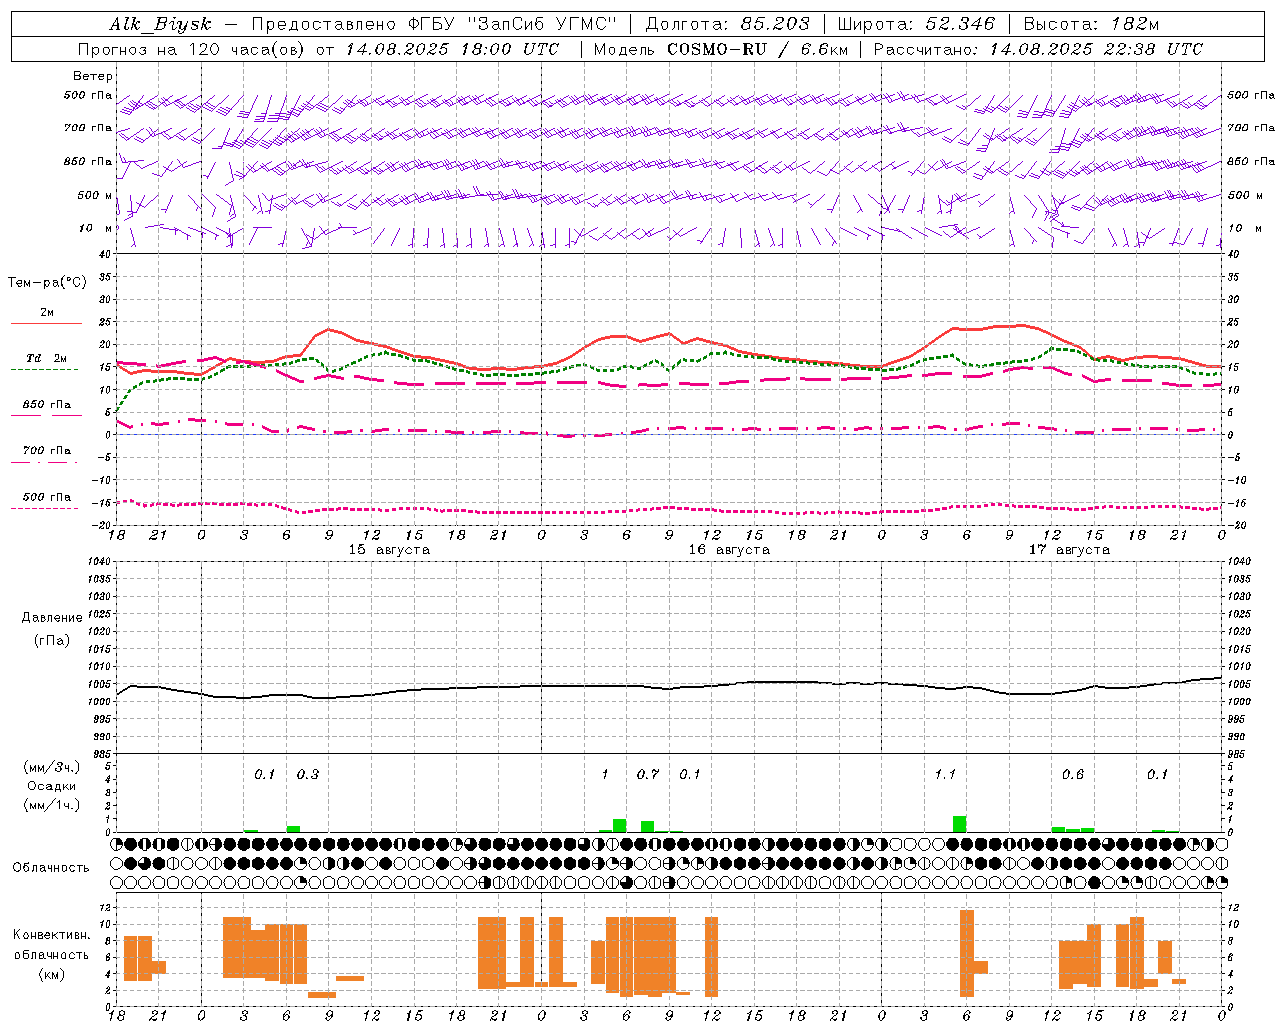Click the (мм/3ч.) precipitation unit label
Image resolution: width=1280 pixels, height=1024 pixels.
click(52, 768)
